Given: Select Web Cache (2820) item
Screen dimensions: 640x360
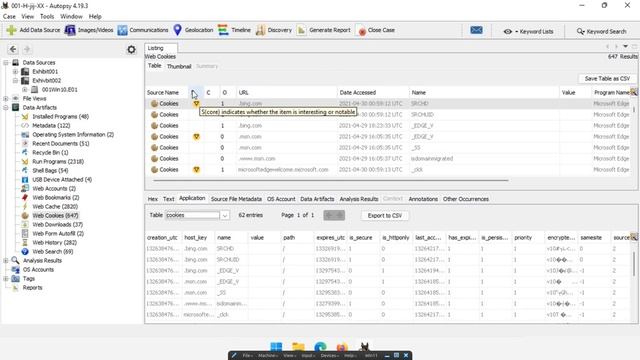Looking at the screenshot, I should point(55,207).
